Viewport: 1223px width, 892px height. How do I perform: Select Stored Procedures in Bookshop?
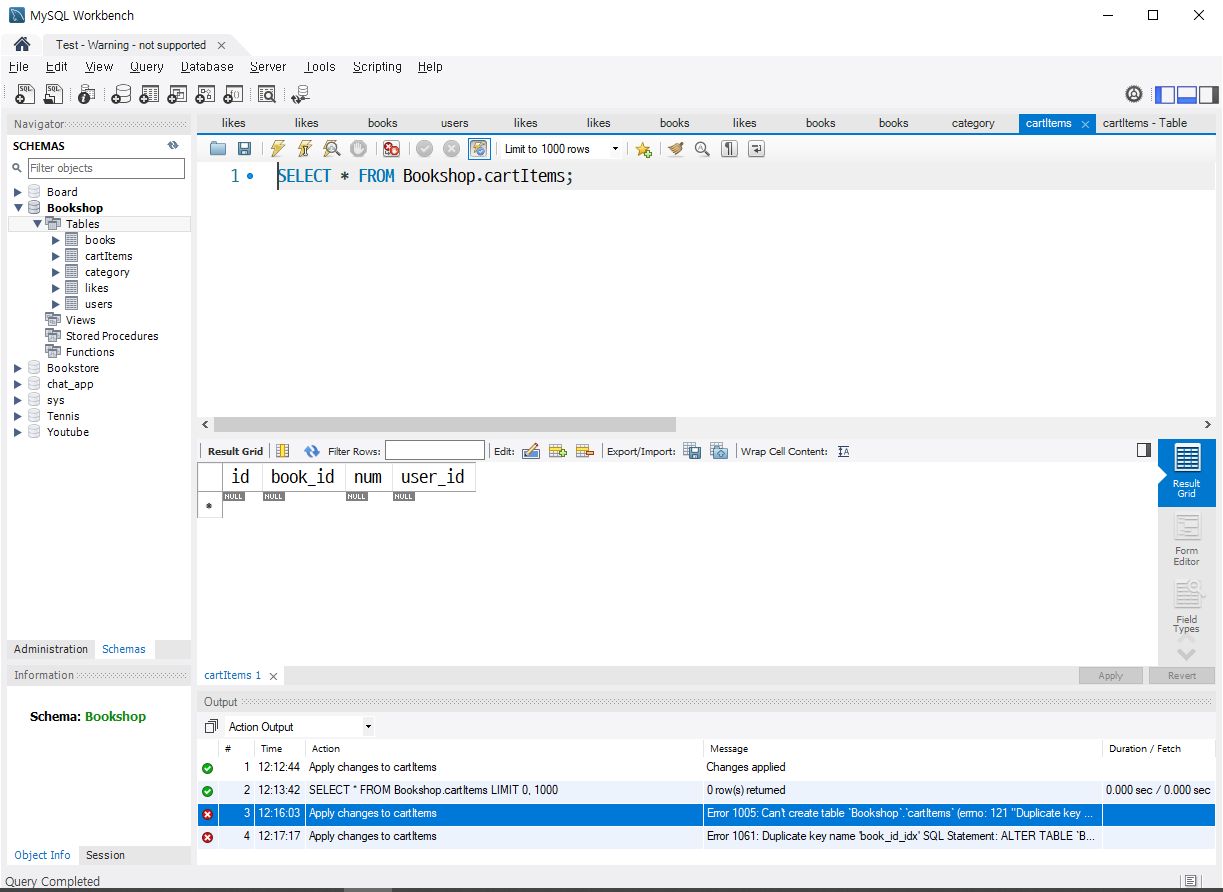[x=112, y=336]
